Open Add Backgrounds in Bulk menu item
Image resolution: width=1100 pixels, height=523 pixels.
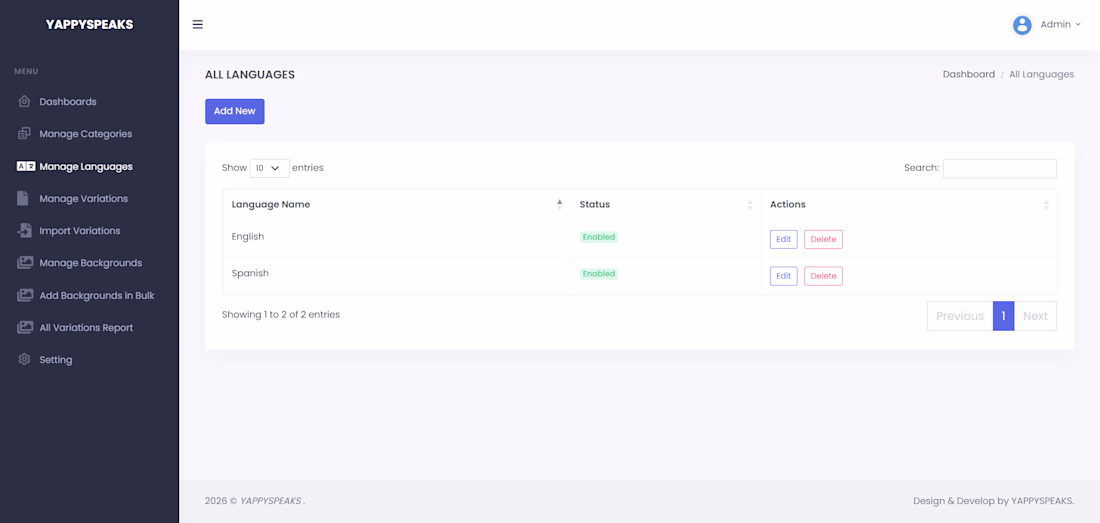point(97,295)
